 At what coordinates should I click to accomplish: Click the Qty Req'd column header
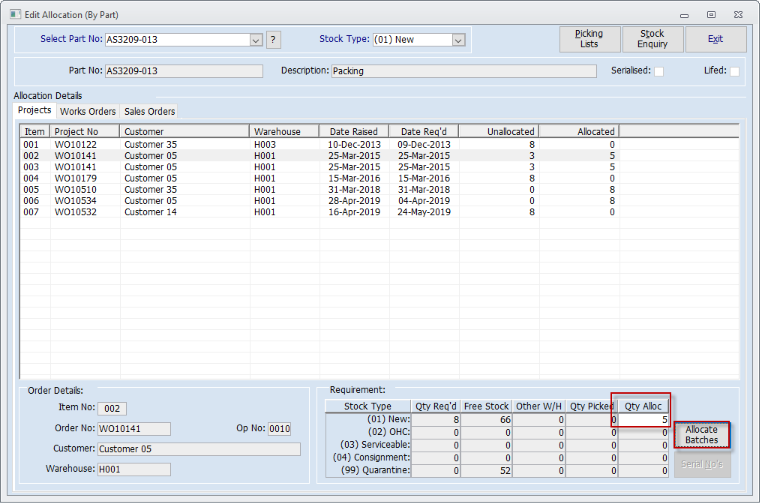(436, 406)
